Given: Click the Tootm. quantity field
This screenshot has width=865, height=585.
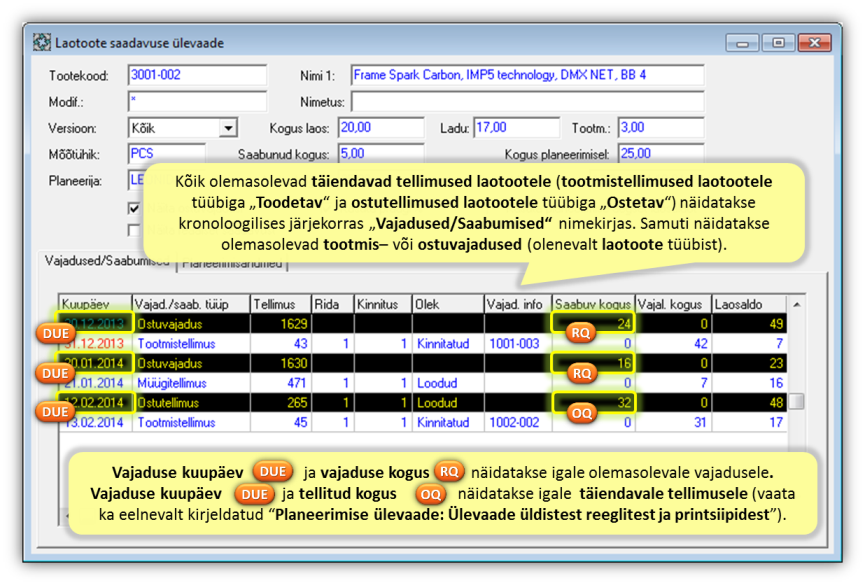Looking at the screenshot, I should click(661, 127).
